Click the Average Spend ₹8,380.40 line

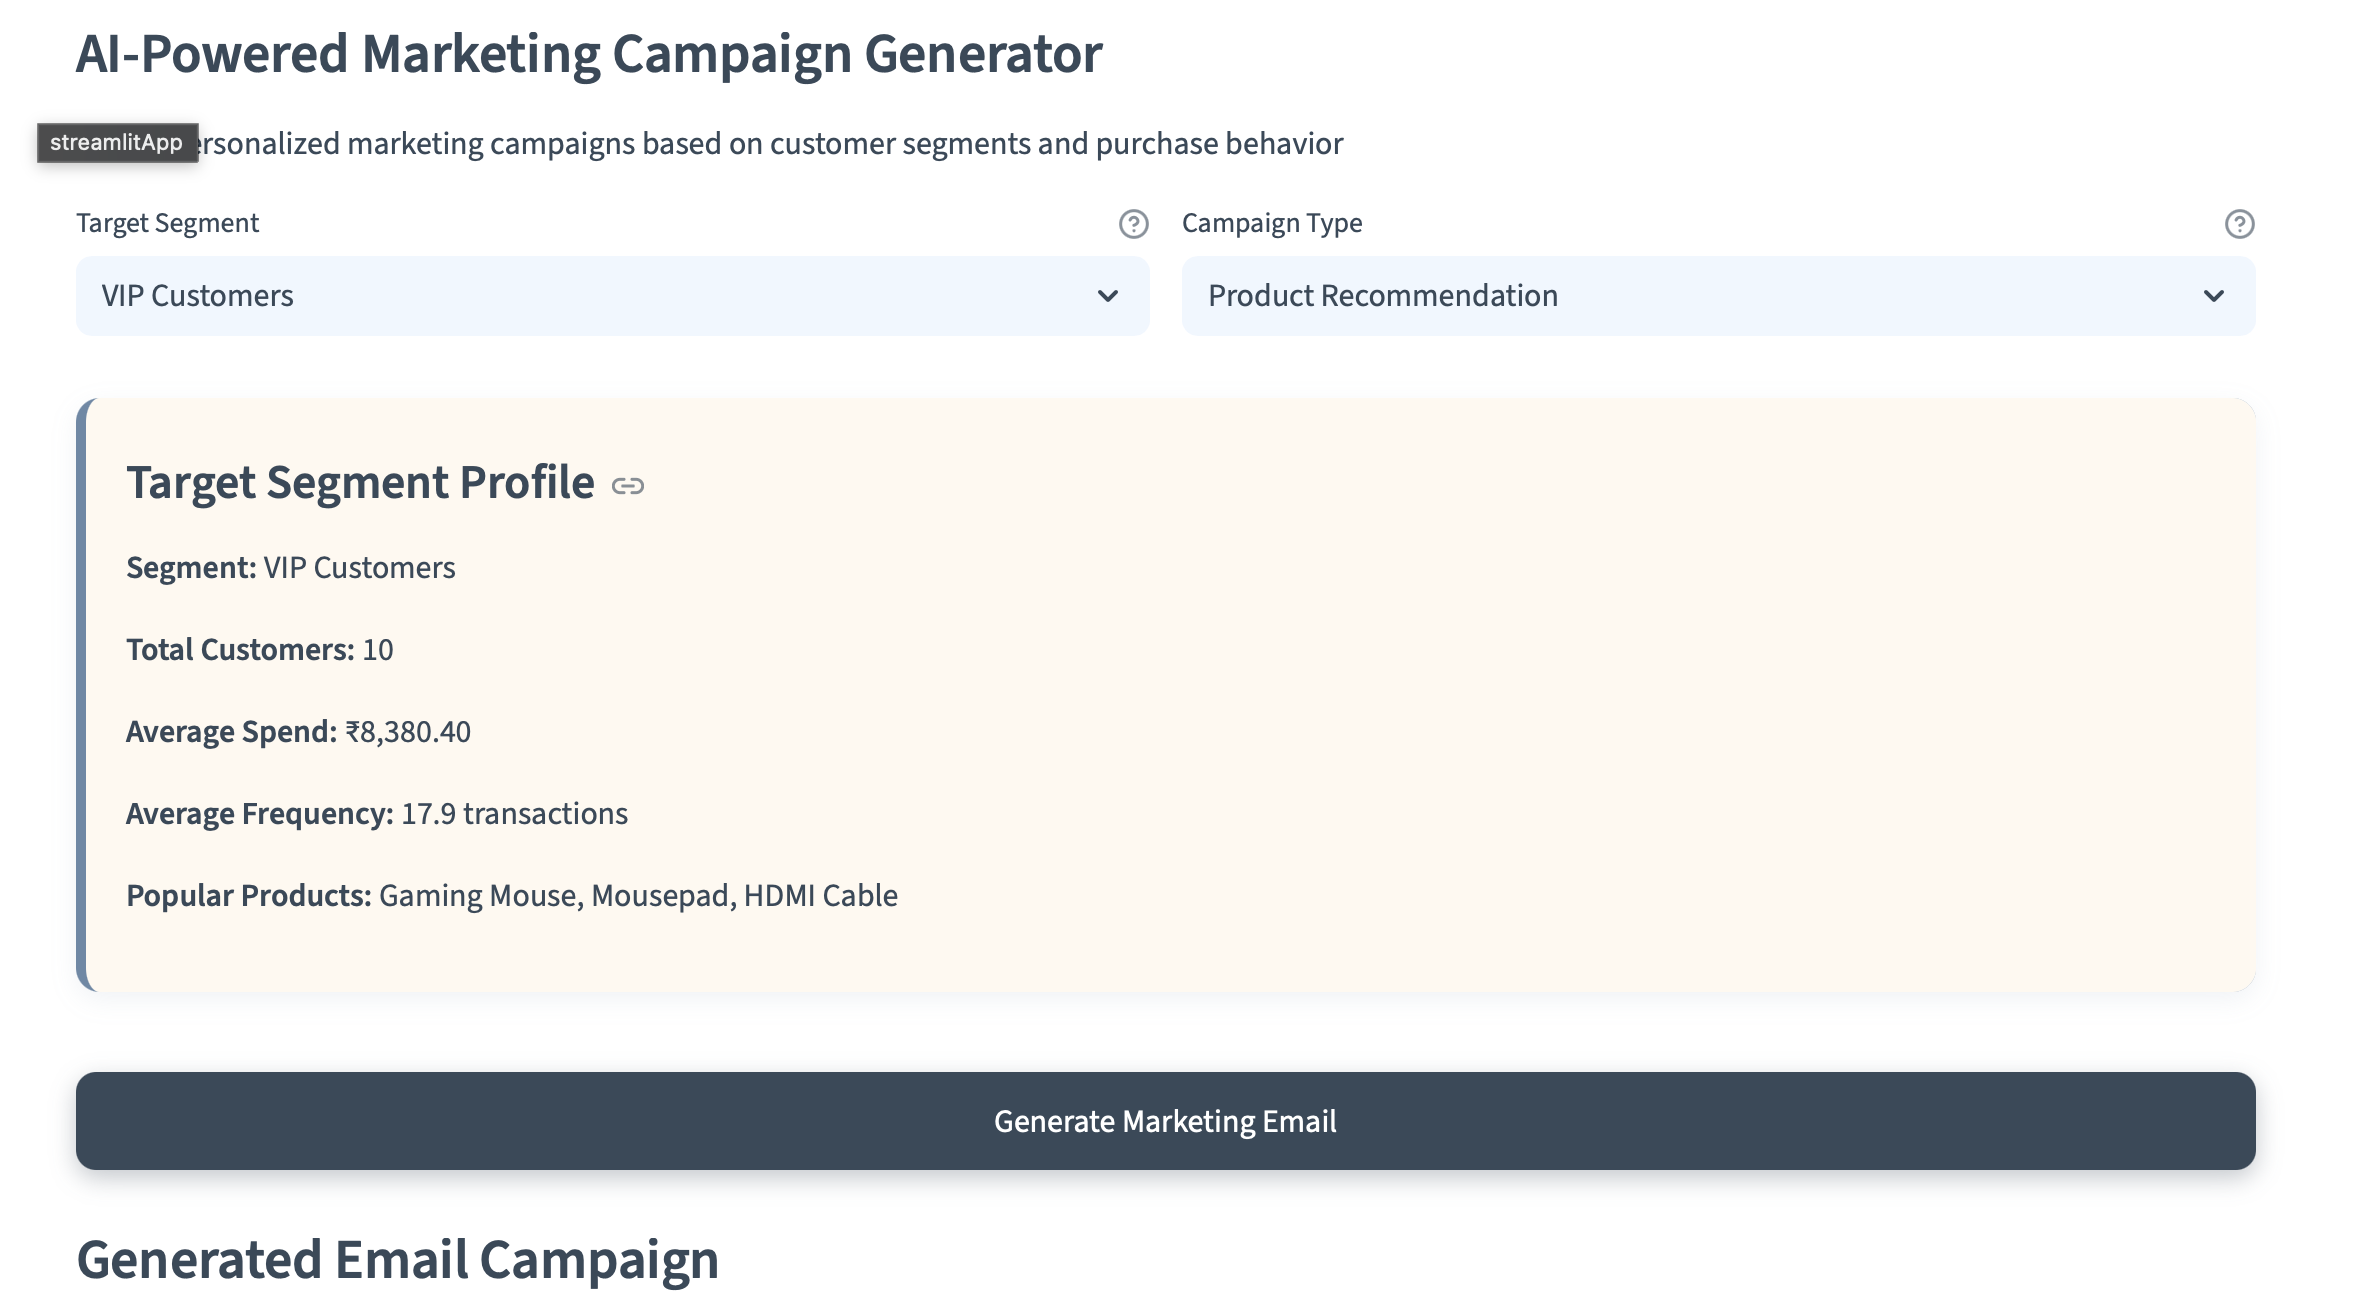(298, 732)
